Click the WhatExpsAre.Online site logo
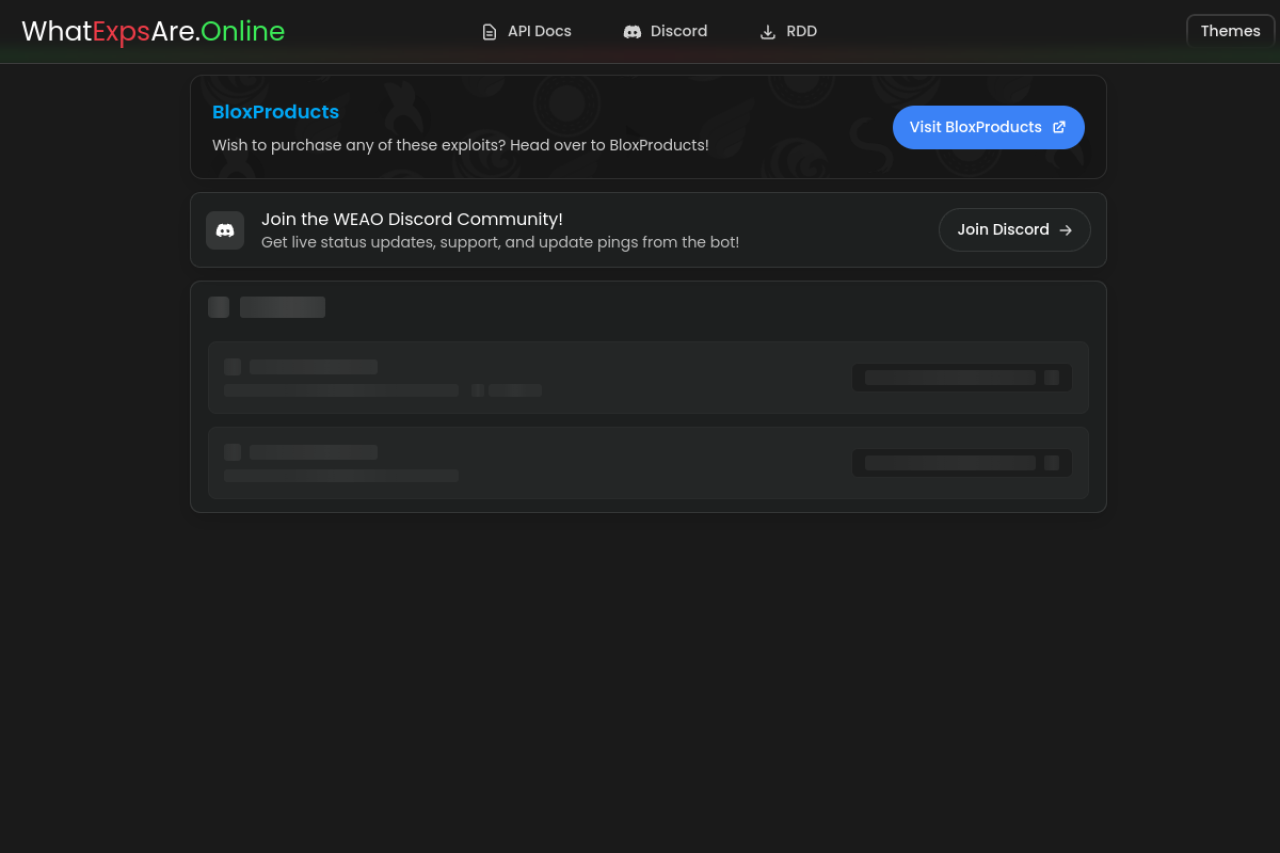The width and height of the screenshot is (1280, 853). [153, 31]
